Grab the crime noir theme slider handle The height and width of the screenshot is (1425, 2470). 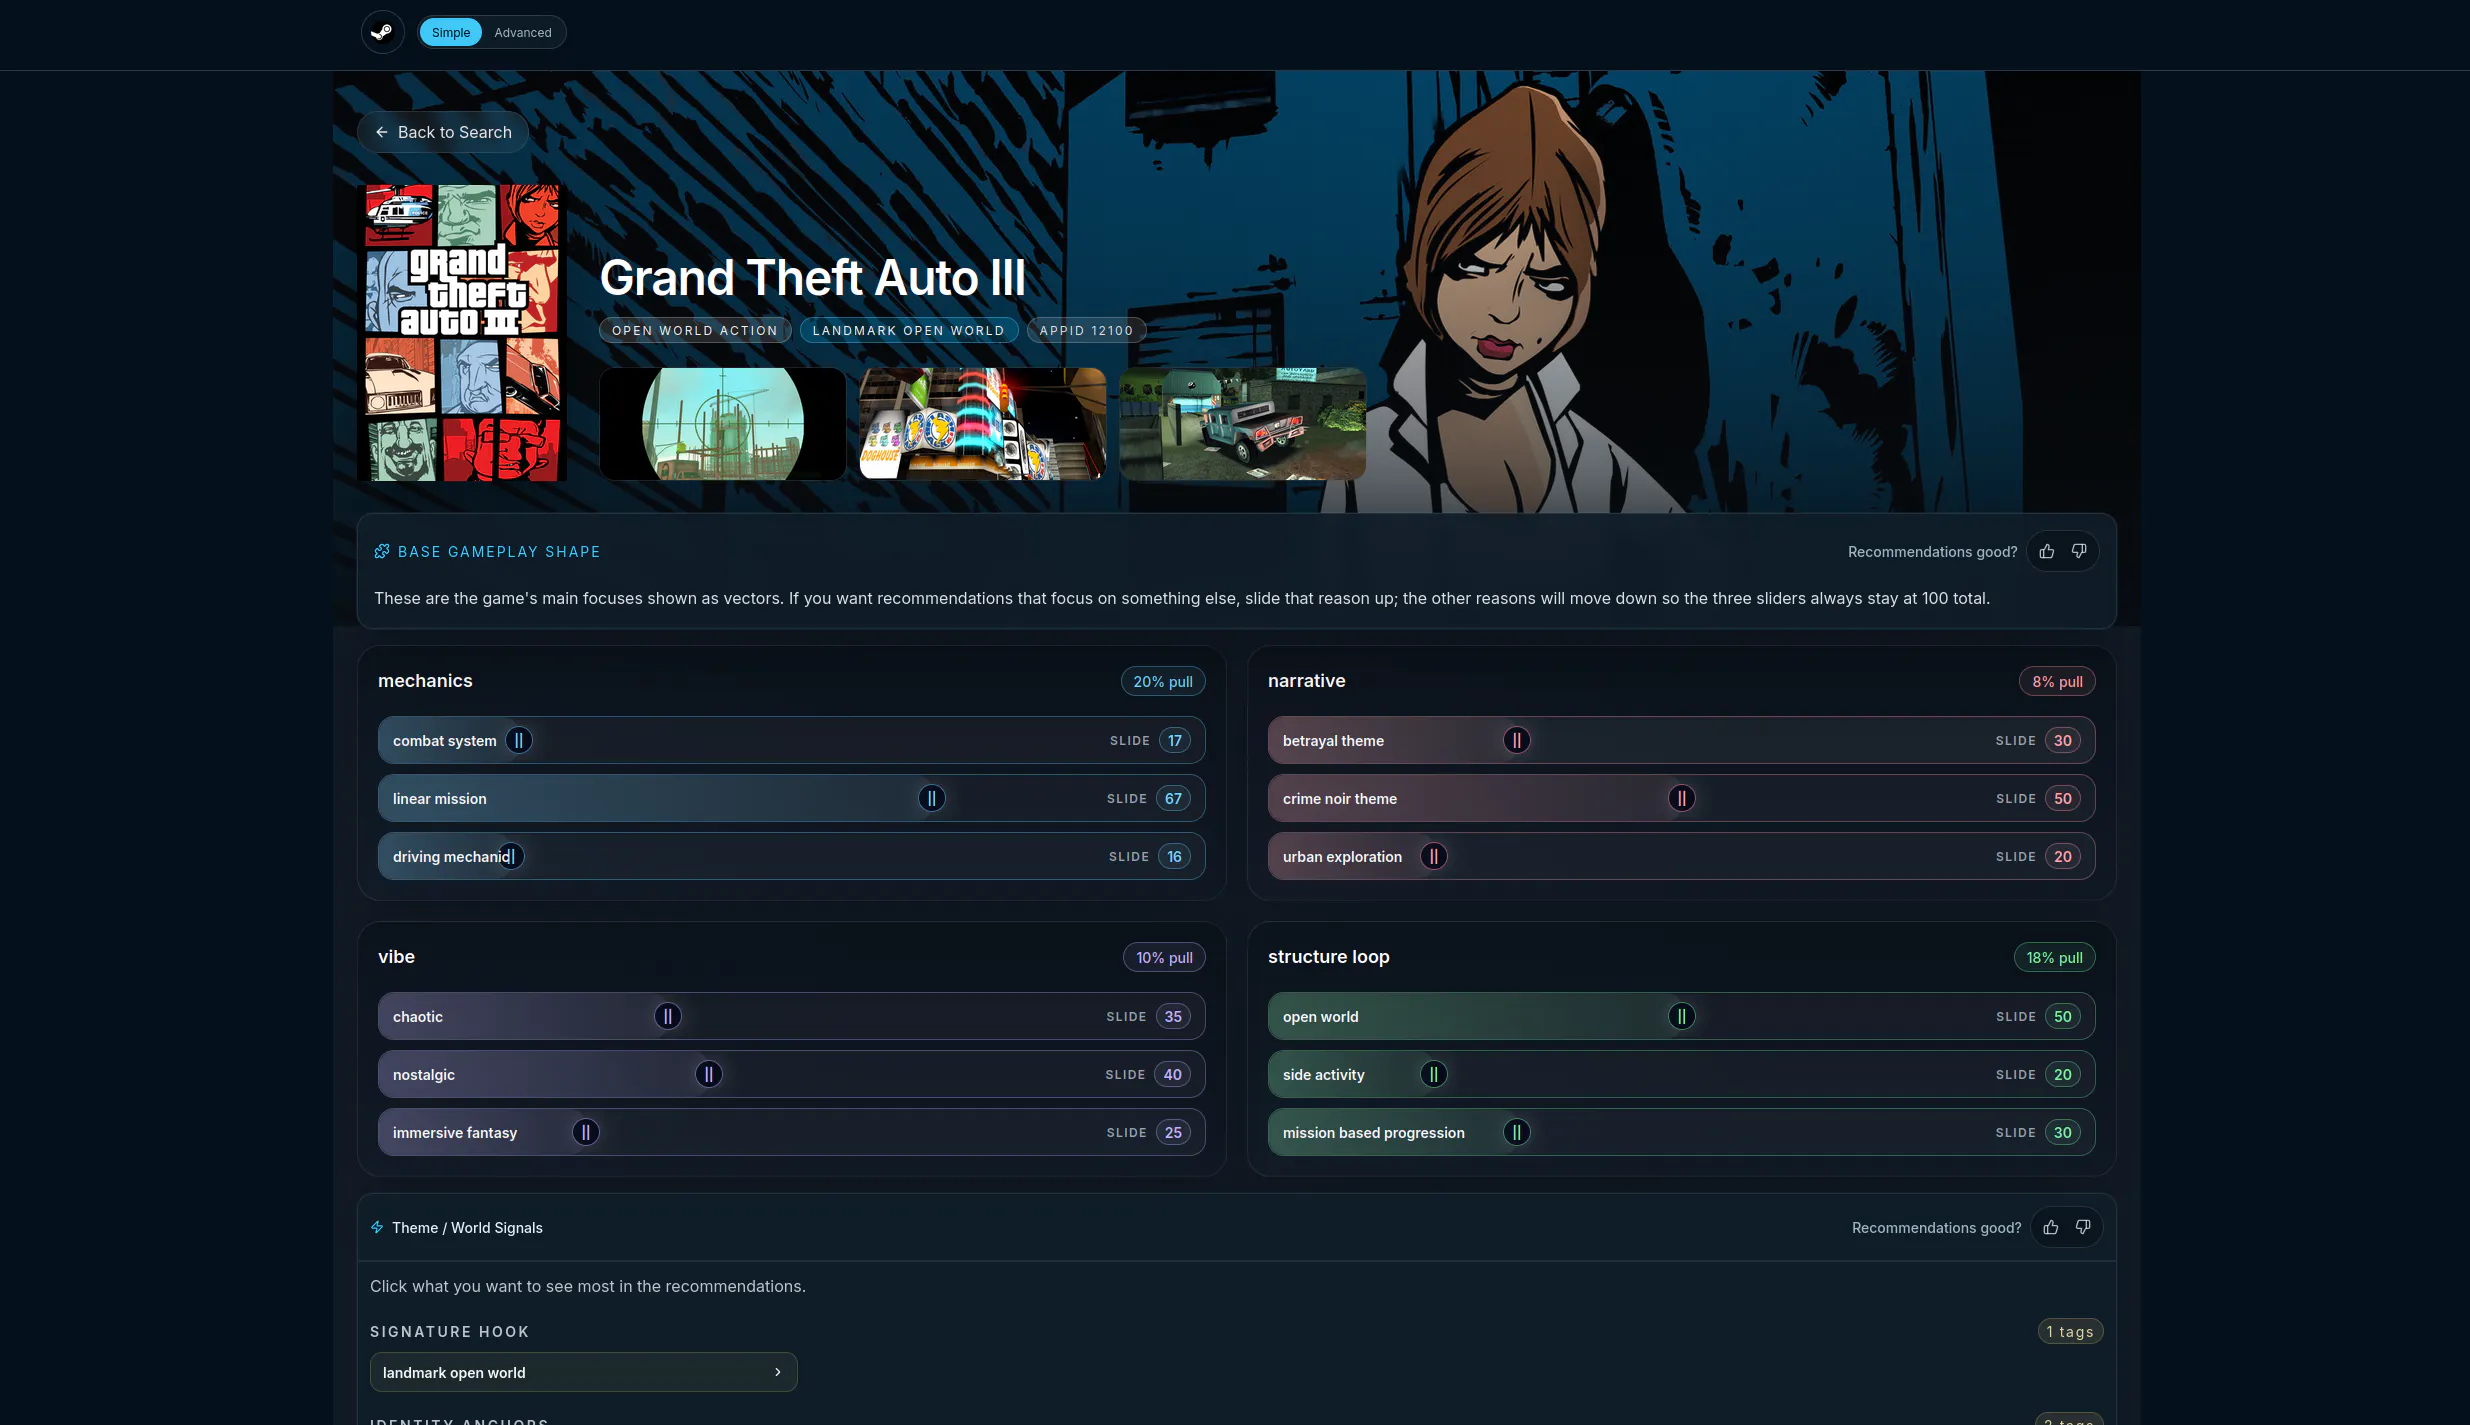tap(1682, 798)
